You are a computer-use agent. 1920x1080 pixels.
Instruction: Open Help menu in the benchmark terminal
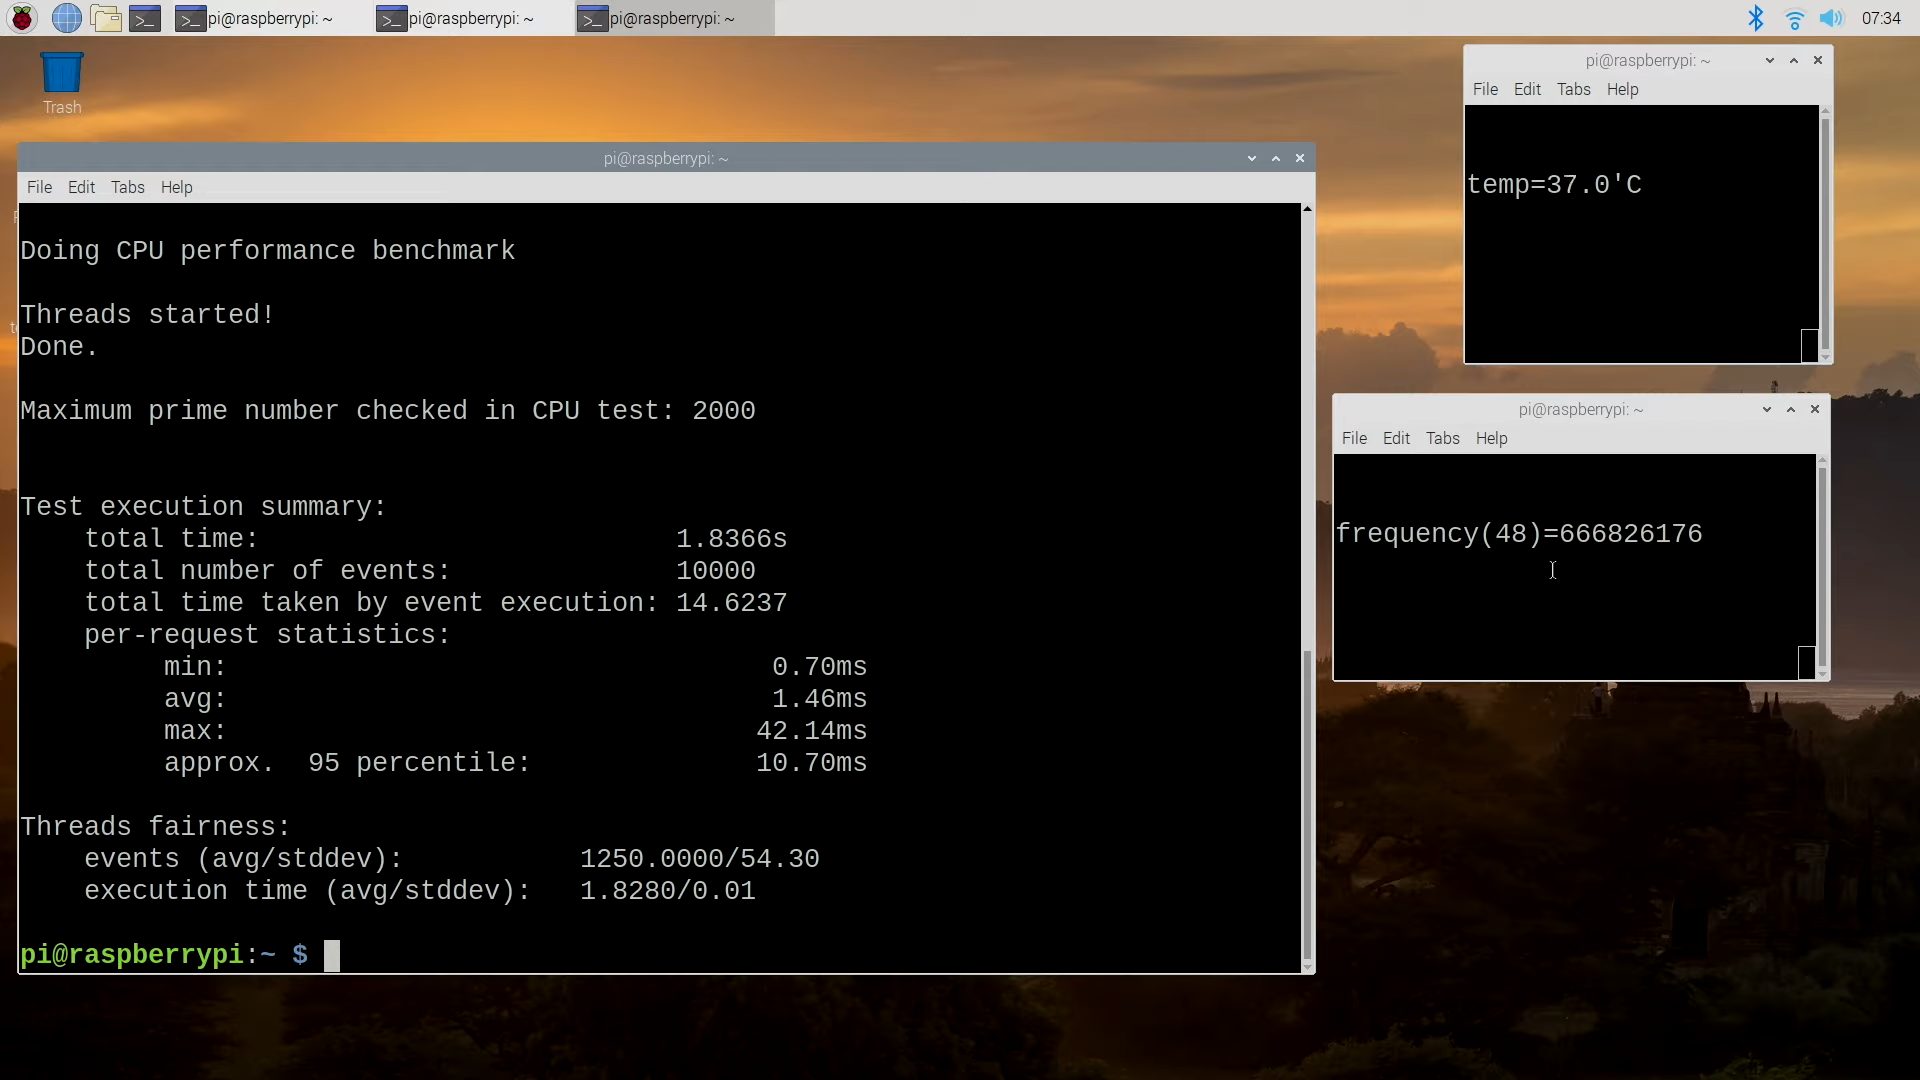(x=176, y=187)
